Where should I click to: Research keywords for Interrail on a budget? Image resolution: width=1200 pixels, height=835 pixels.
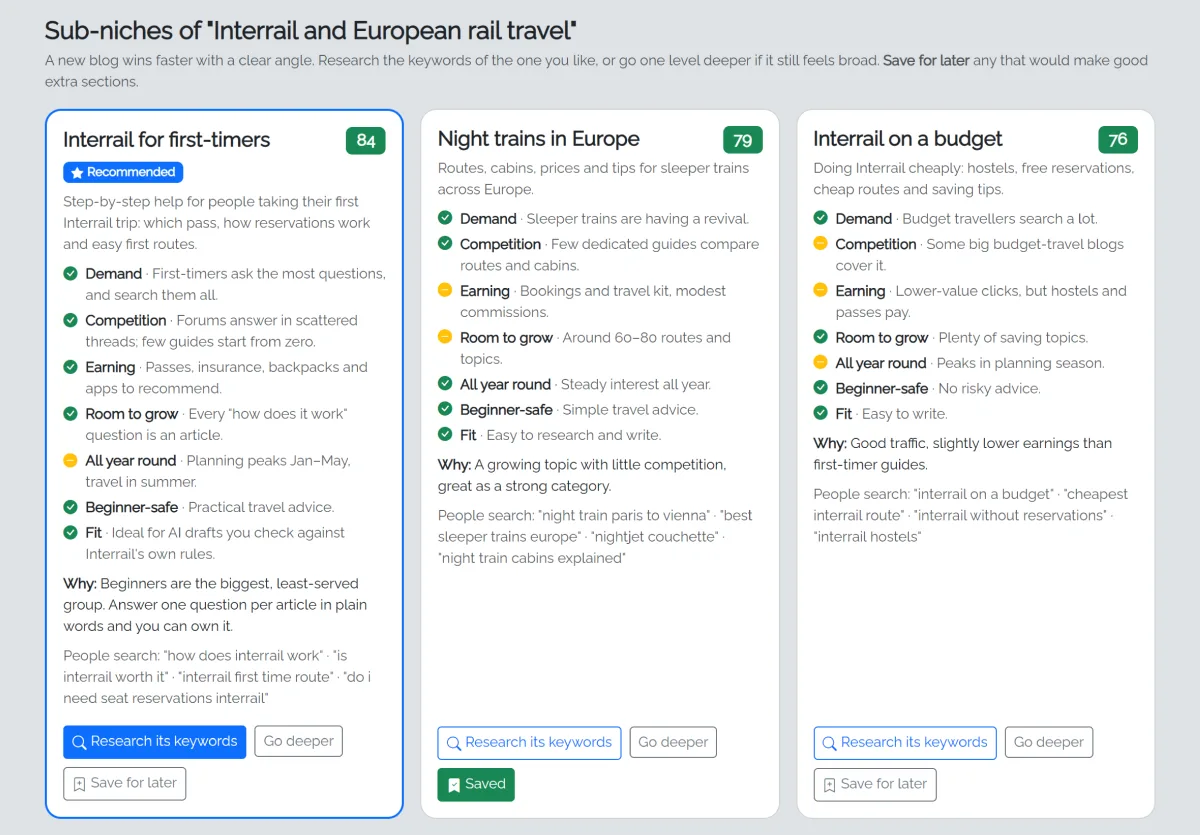click(x=905, y=743)
